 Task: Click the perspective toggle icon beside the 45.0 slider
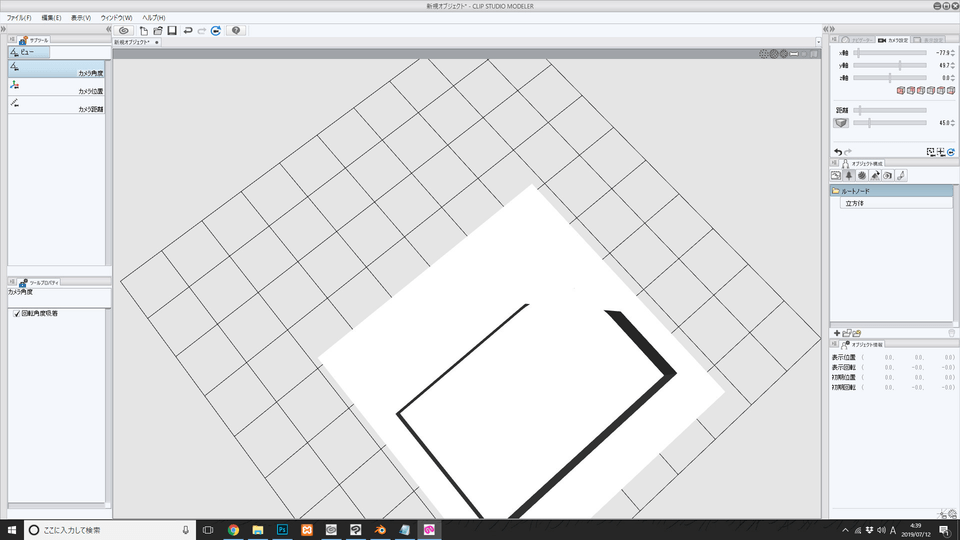point(841,123)
